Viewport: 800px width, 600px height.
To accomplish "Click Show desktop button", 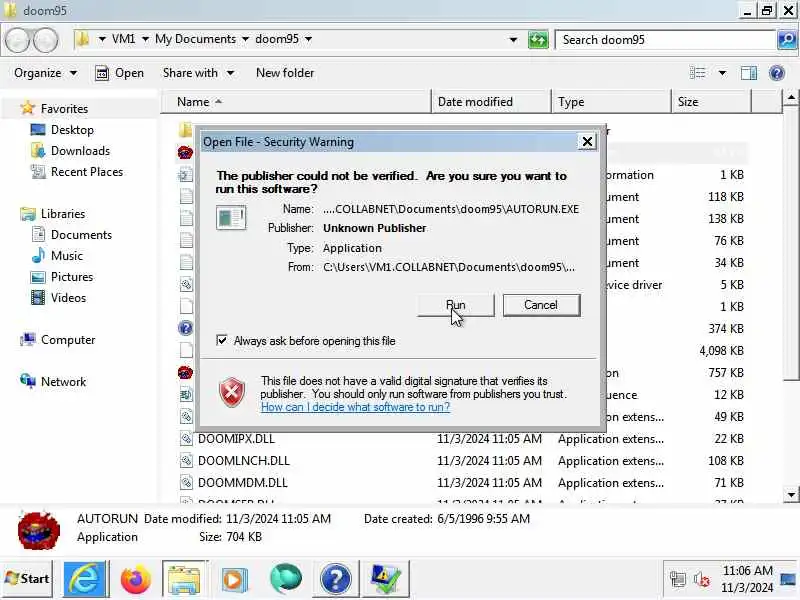I will click(x=789, y=579).
